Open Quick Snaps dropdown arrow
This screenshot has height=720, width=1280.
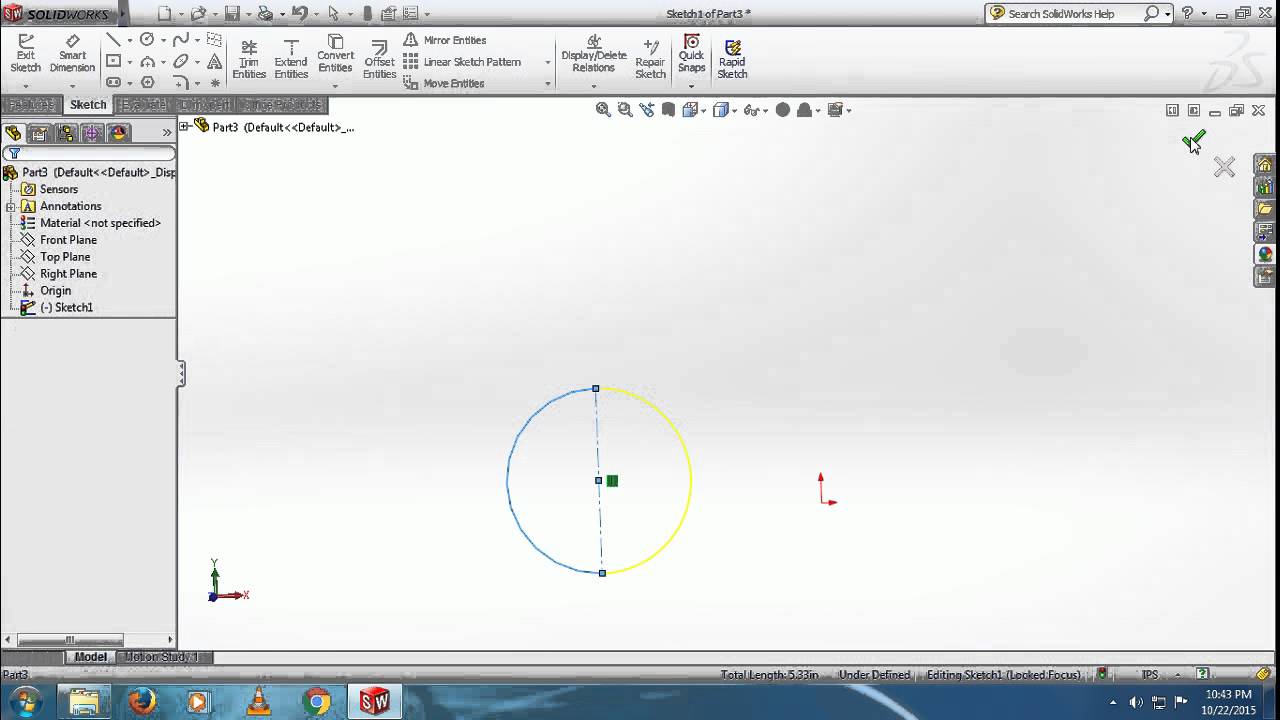point(691,86)
